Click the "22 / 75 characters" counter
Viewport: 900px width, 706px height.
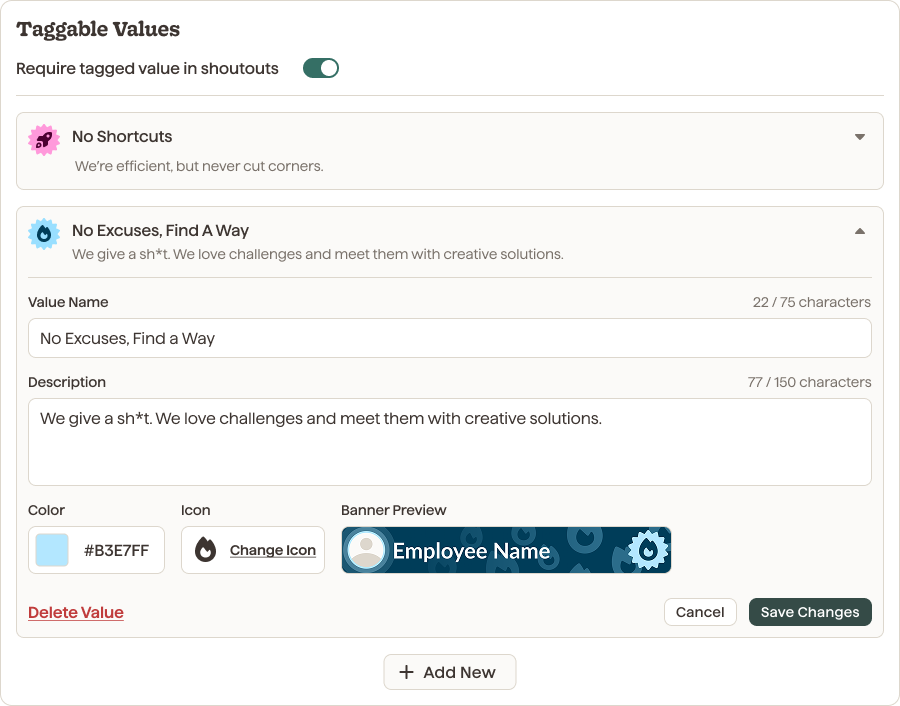(x=812, y=302)
